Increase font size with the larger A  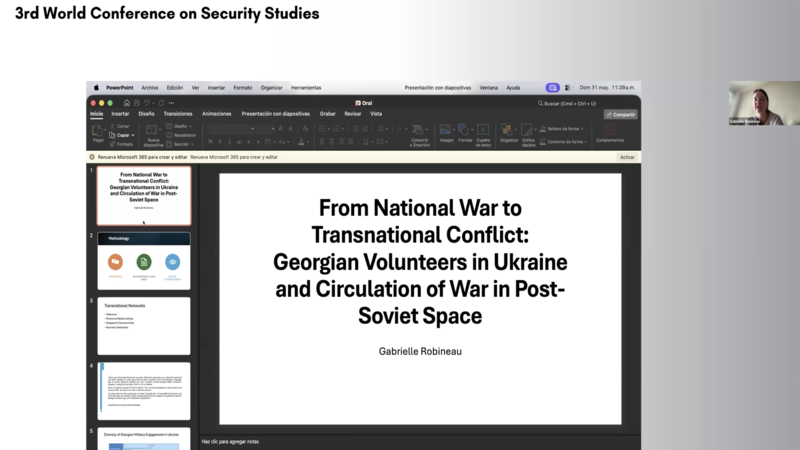click(281, 129)
